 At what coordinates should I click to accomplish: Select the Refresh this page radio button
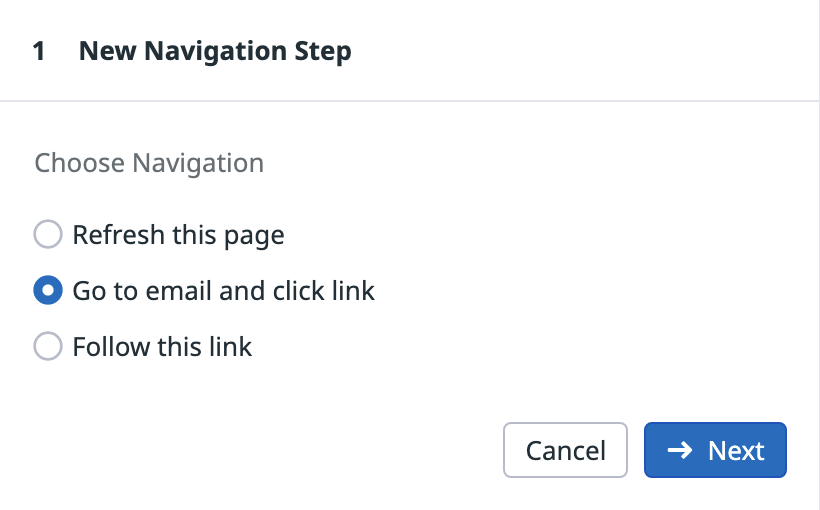[x=47, y=235]
